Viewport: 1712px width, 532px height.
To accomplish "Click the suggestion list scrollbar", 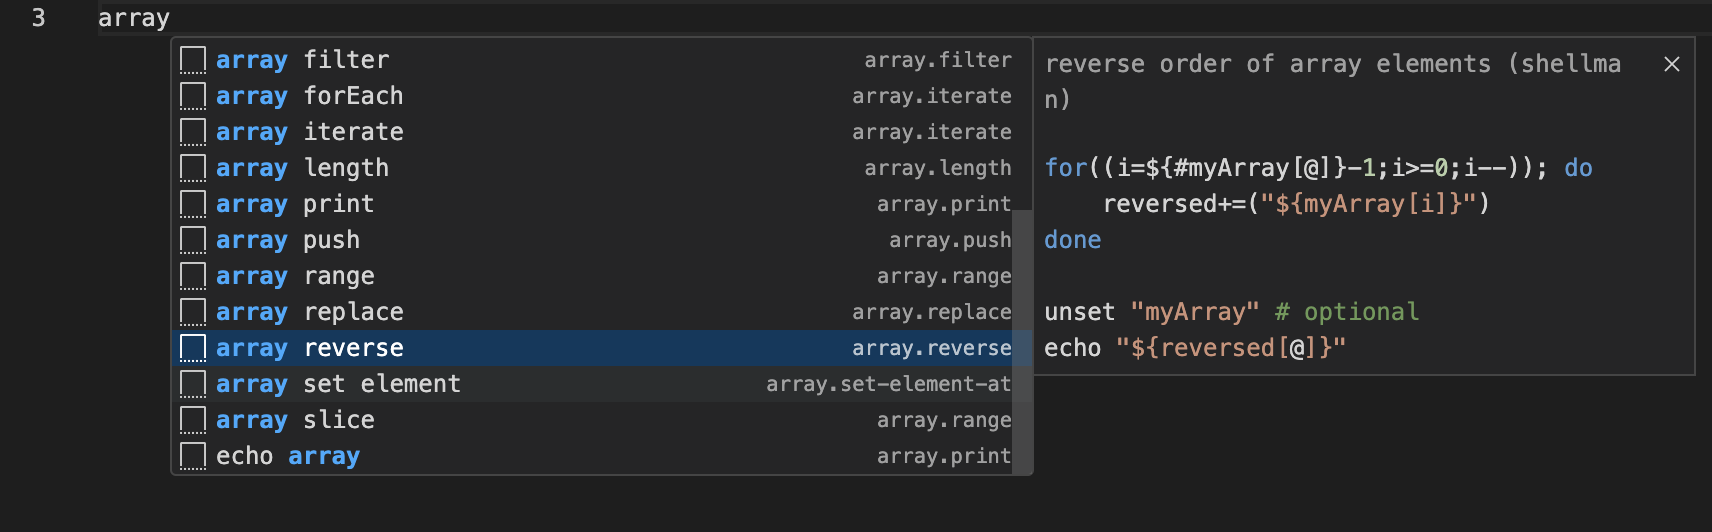I will pyautogui.click(x=1022, y=342).
